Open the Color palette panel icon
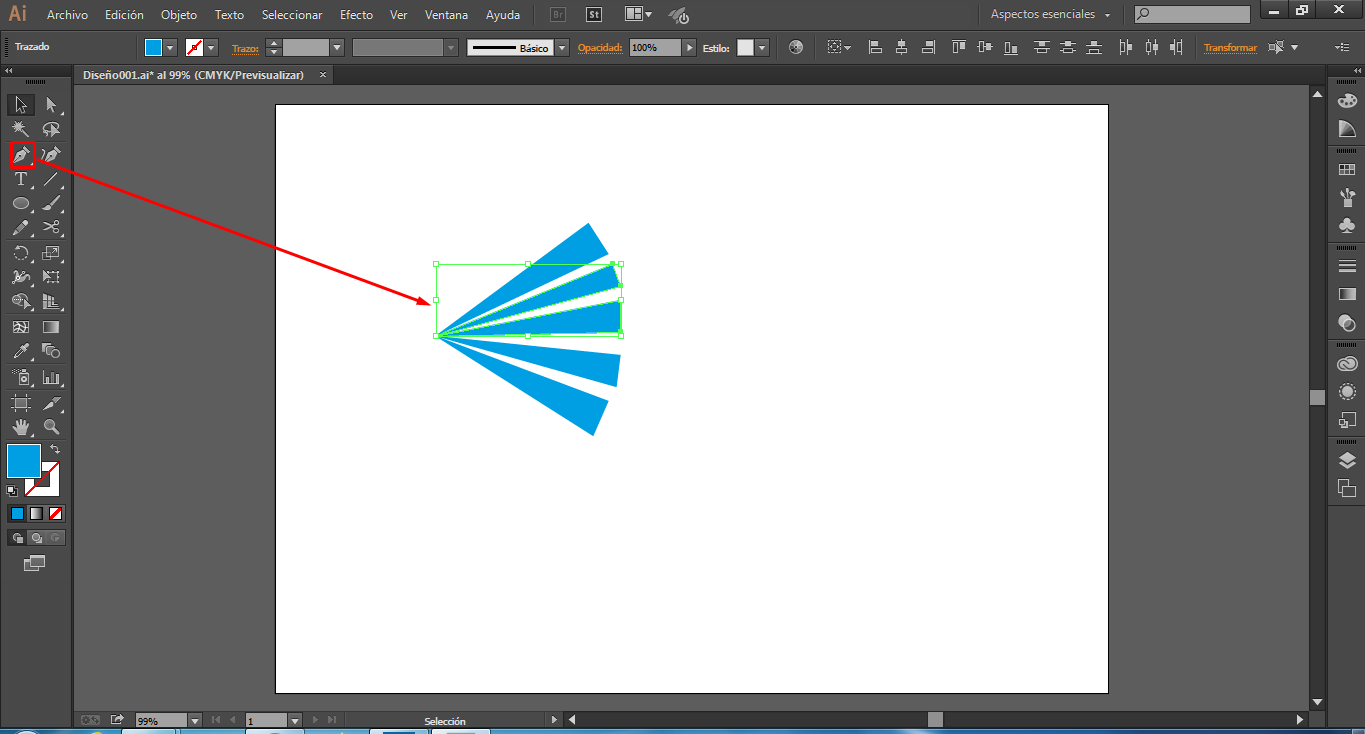This screenshot has height=734, width=1365. pos(1347,101)
